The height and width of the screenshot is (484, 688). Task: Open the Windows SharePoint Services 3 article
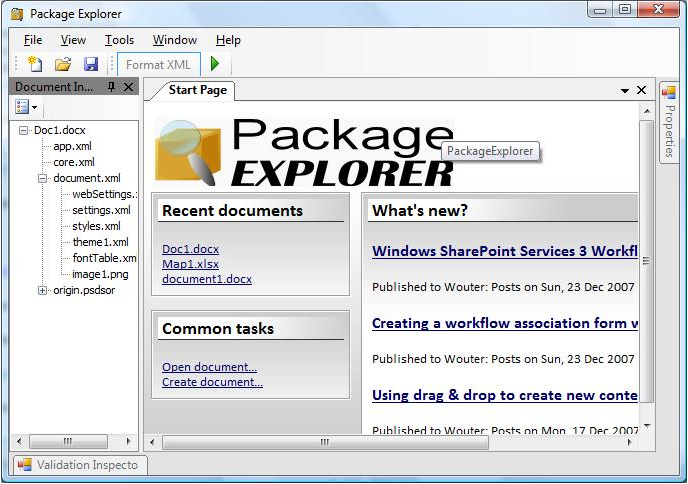[505, 251]
